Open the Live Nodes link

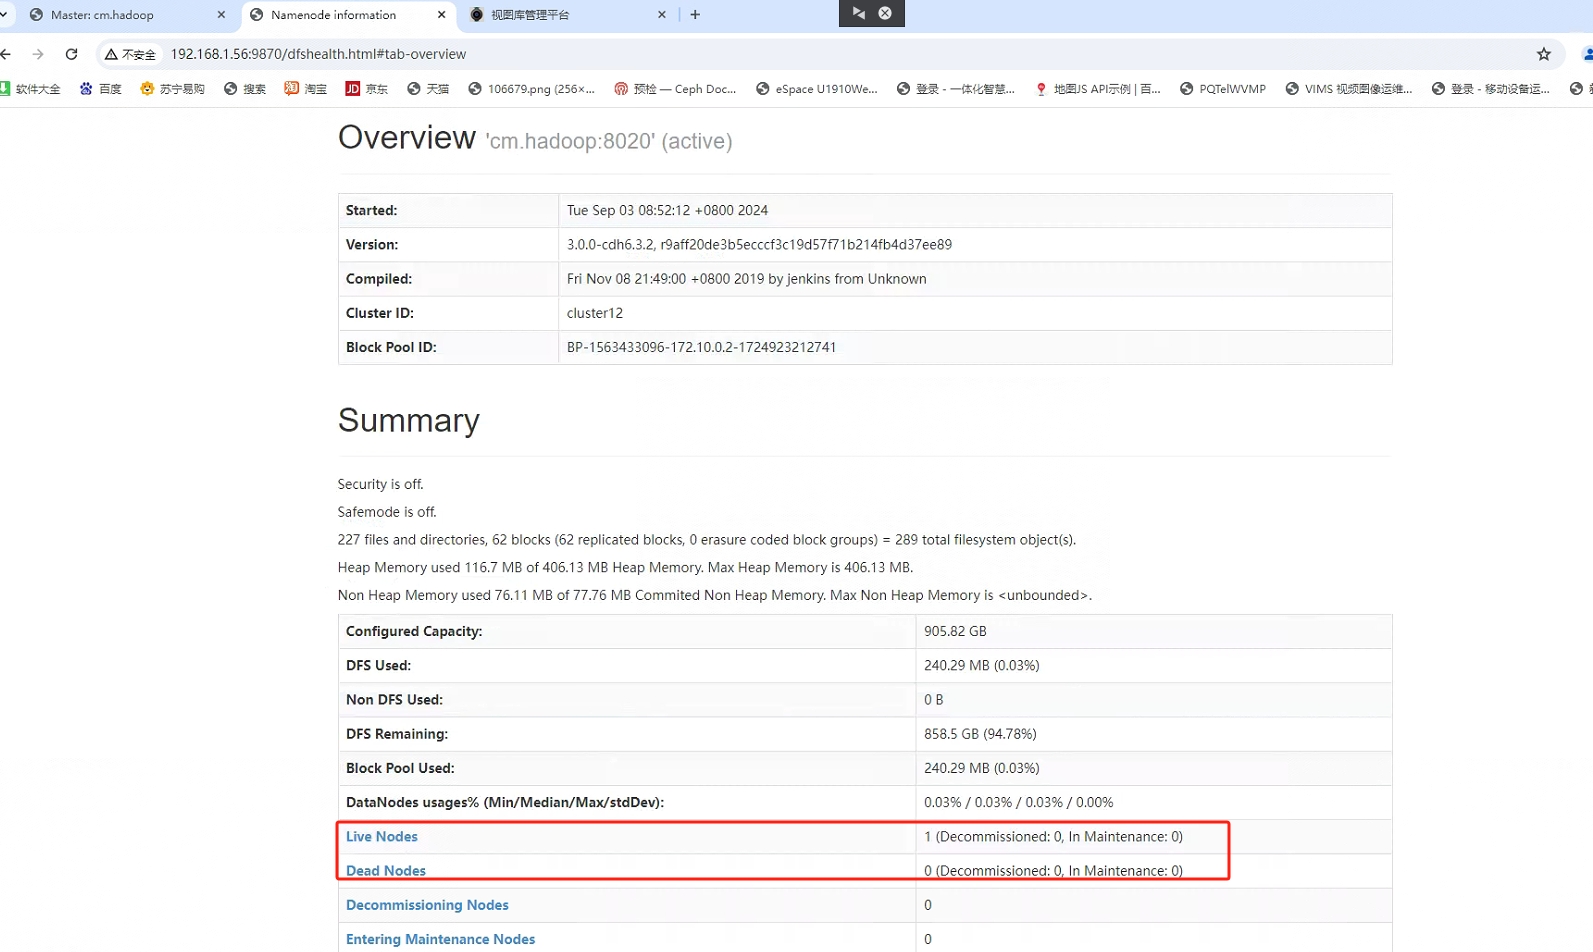coord(382,837)
